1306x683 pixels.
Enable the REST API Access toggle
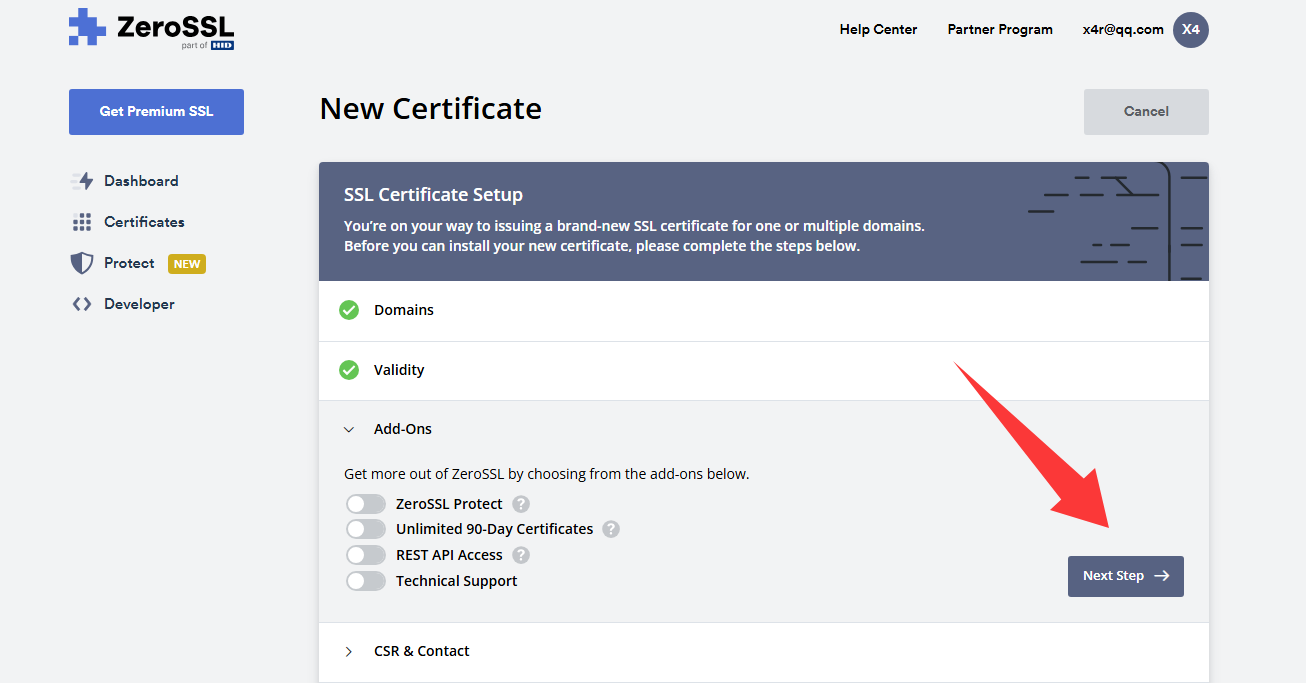366,555
